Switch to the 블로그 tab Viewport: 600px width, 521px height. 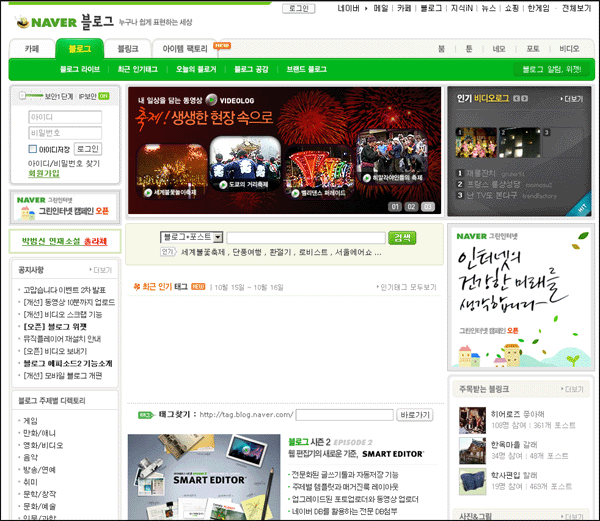coord(80,49)
